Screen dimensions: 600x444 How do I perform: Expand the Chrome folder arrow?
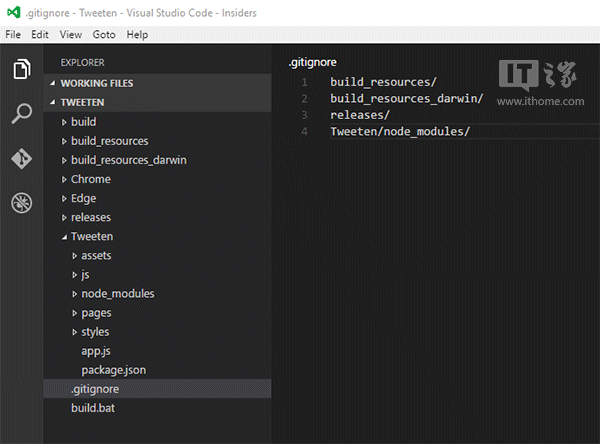(x=64, y=180)
